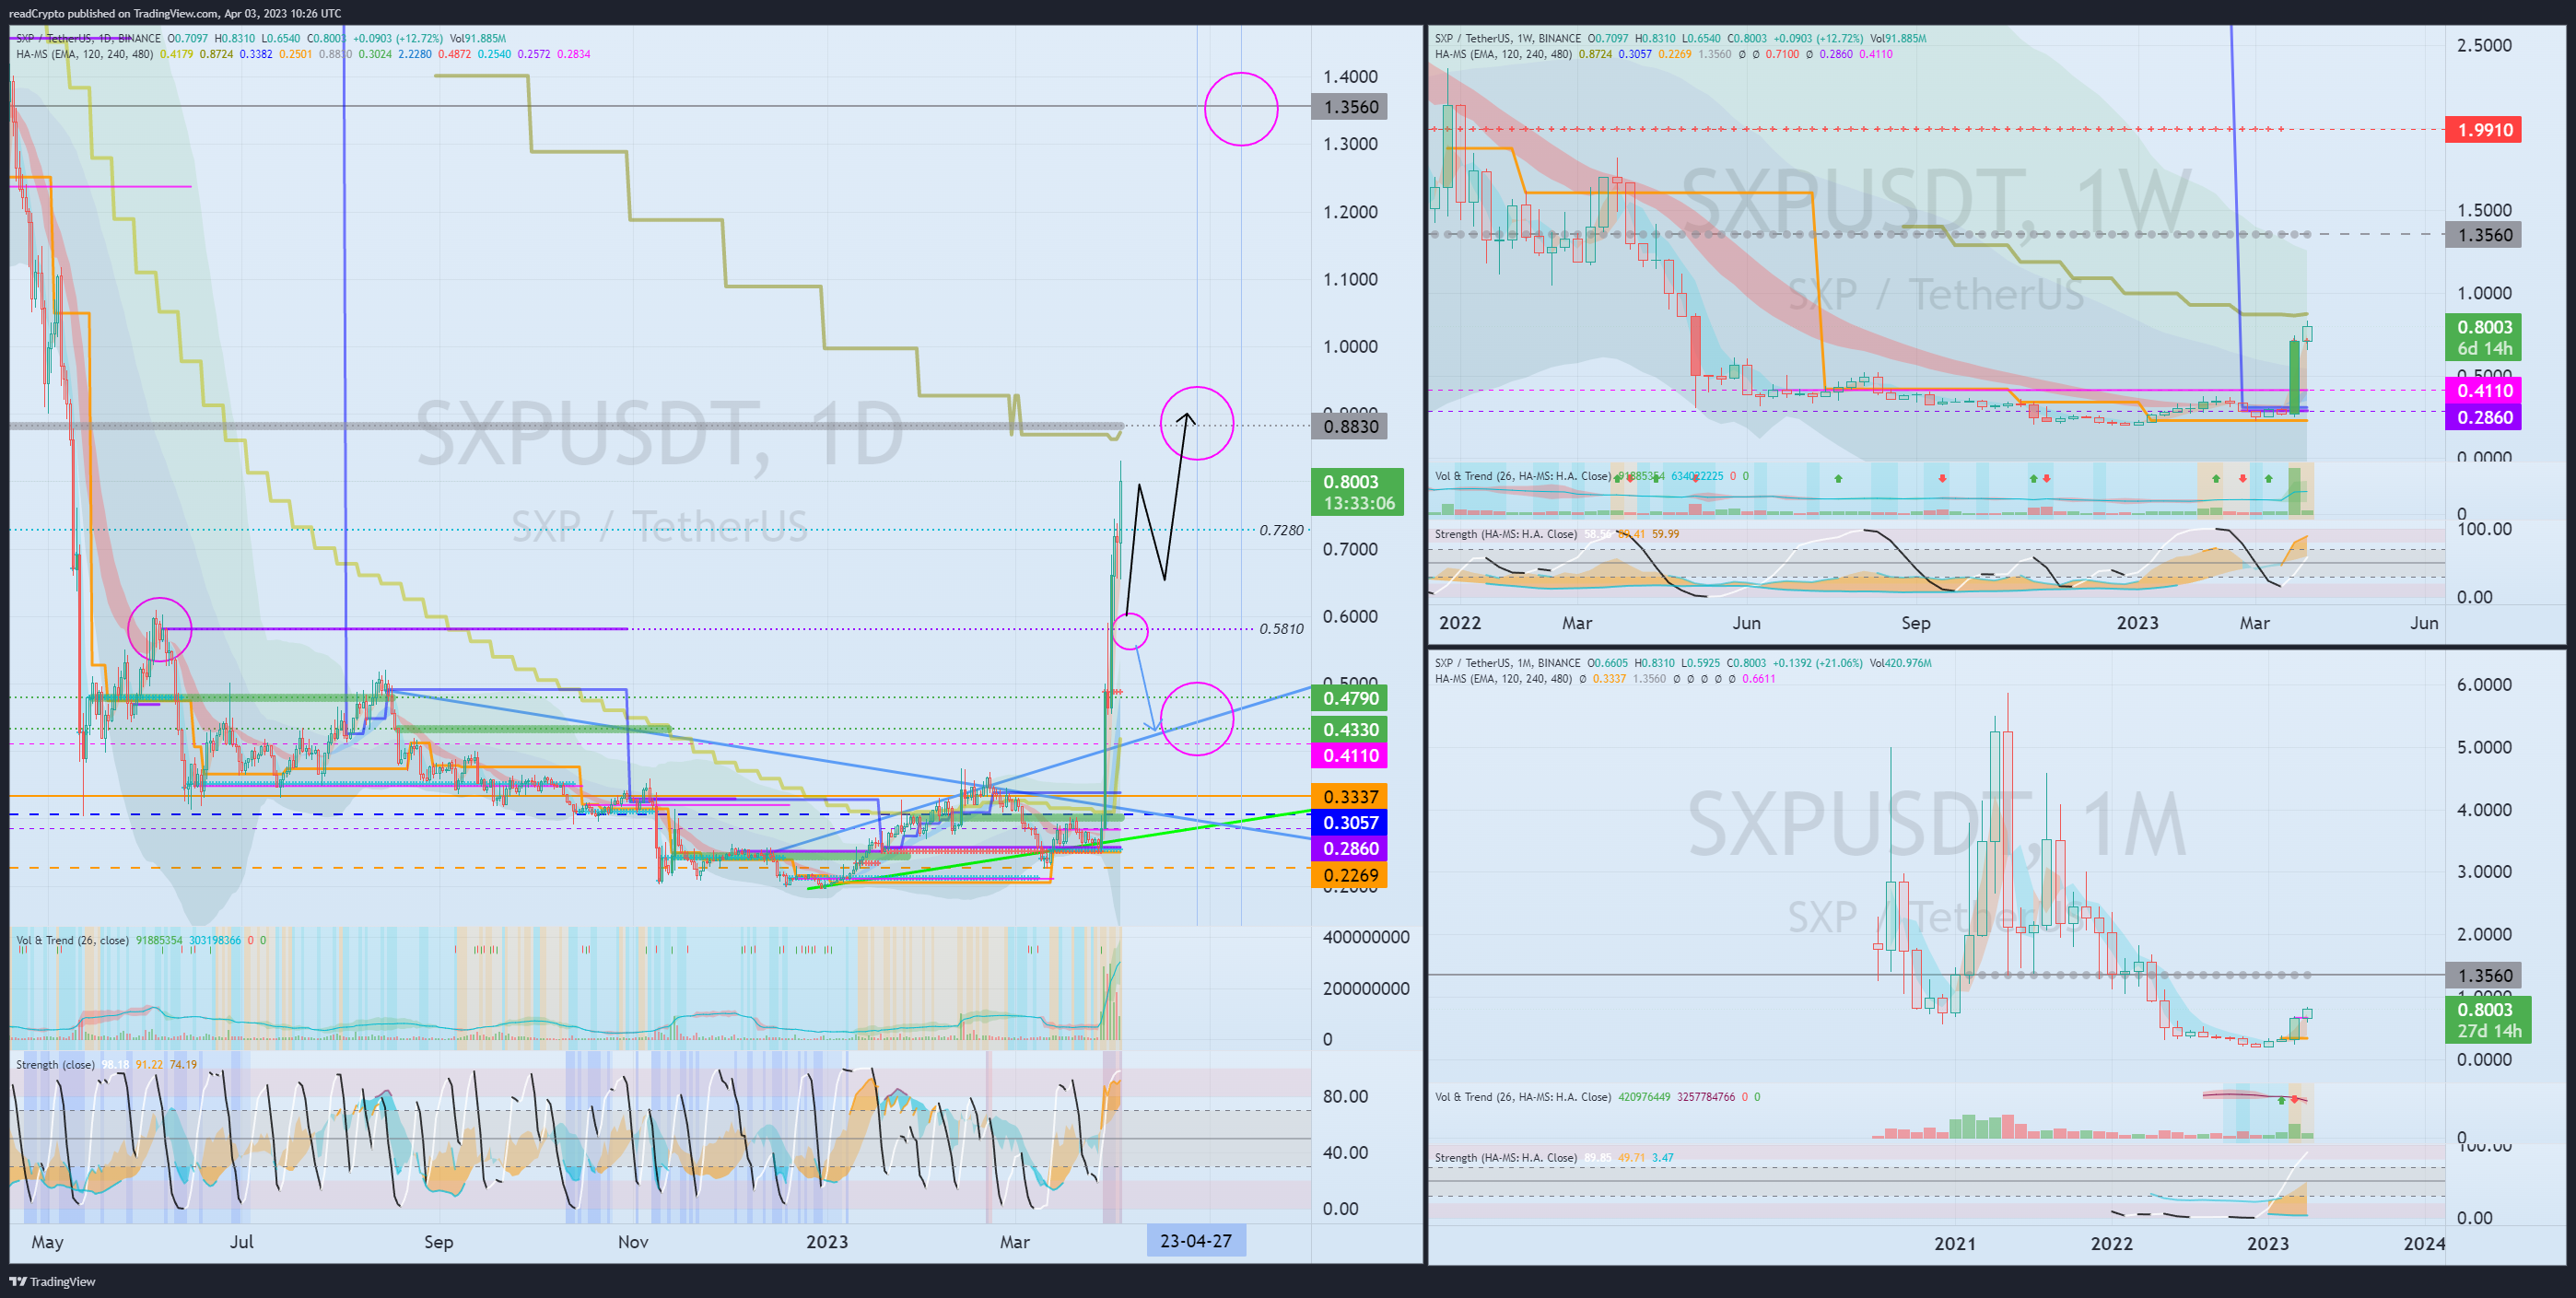Click the TradingView logo at bottom left

point(52,1281)
